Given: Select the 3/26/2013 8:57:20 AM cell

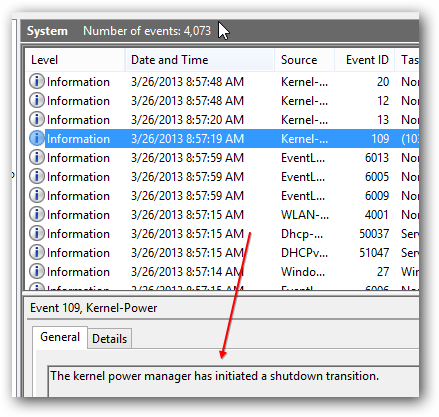Looking at the screenshot, I should point(187,120).
